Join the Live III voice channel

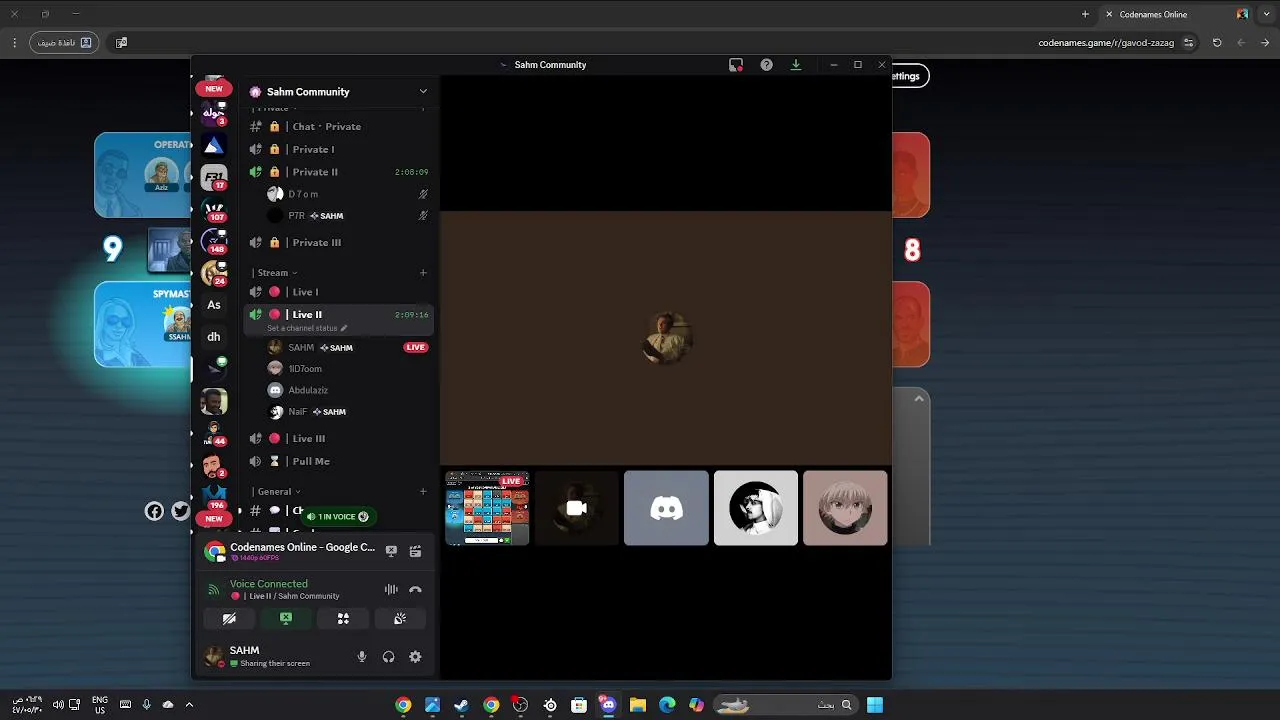[x=340, y=439]
